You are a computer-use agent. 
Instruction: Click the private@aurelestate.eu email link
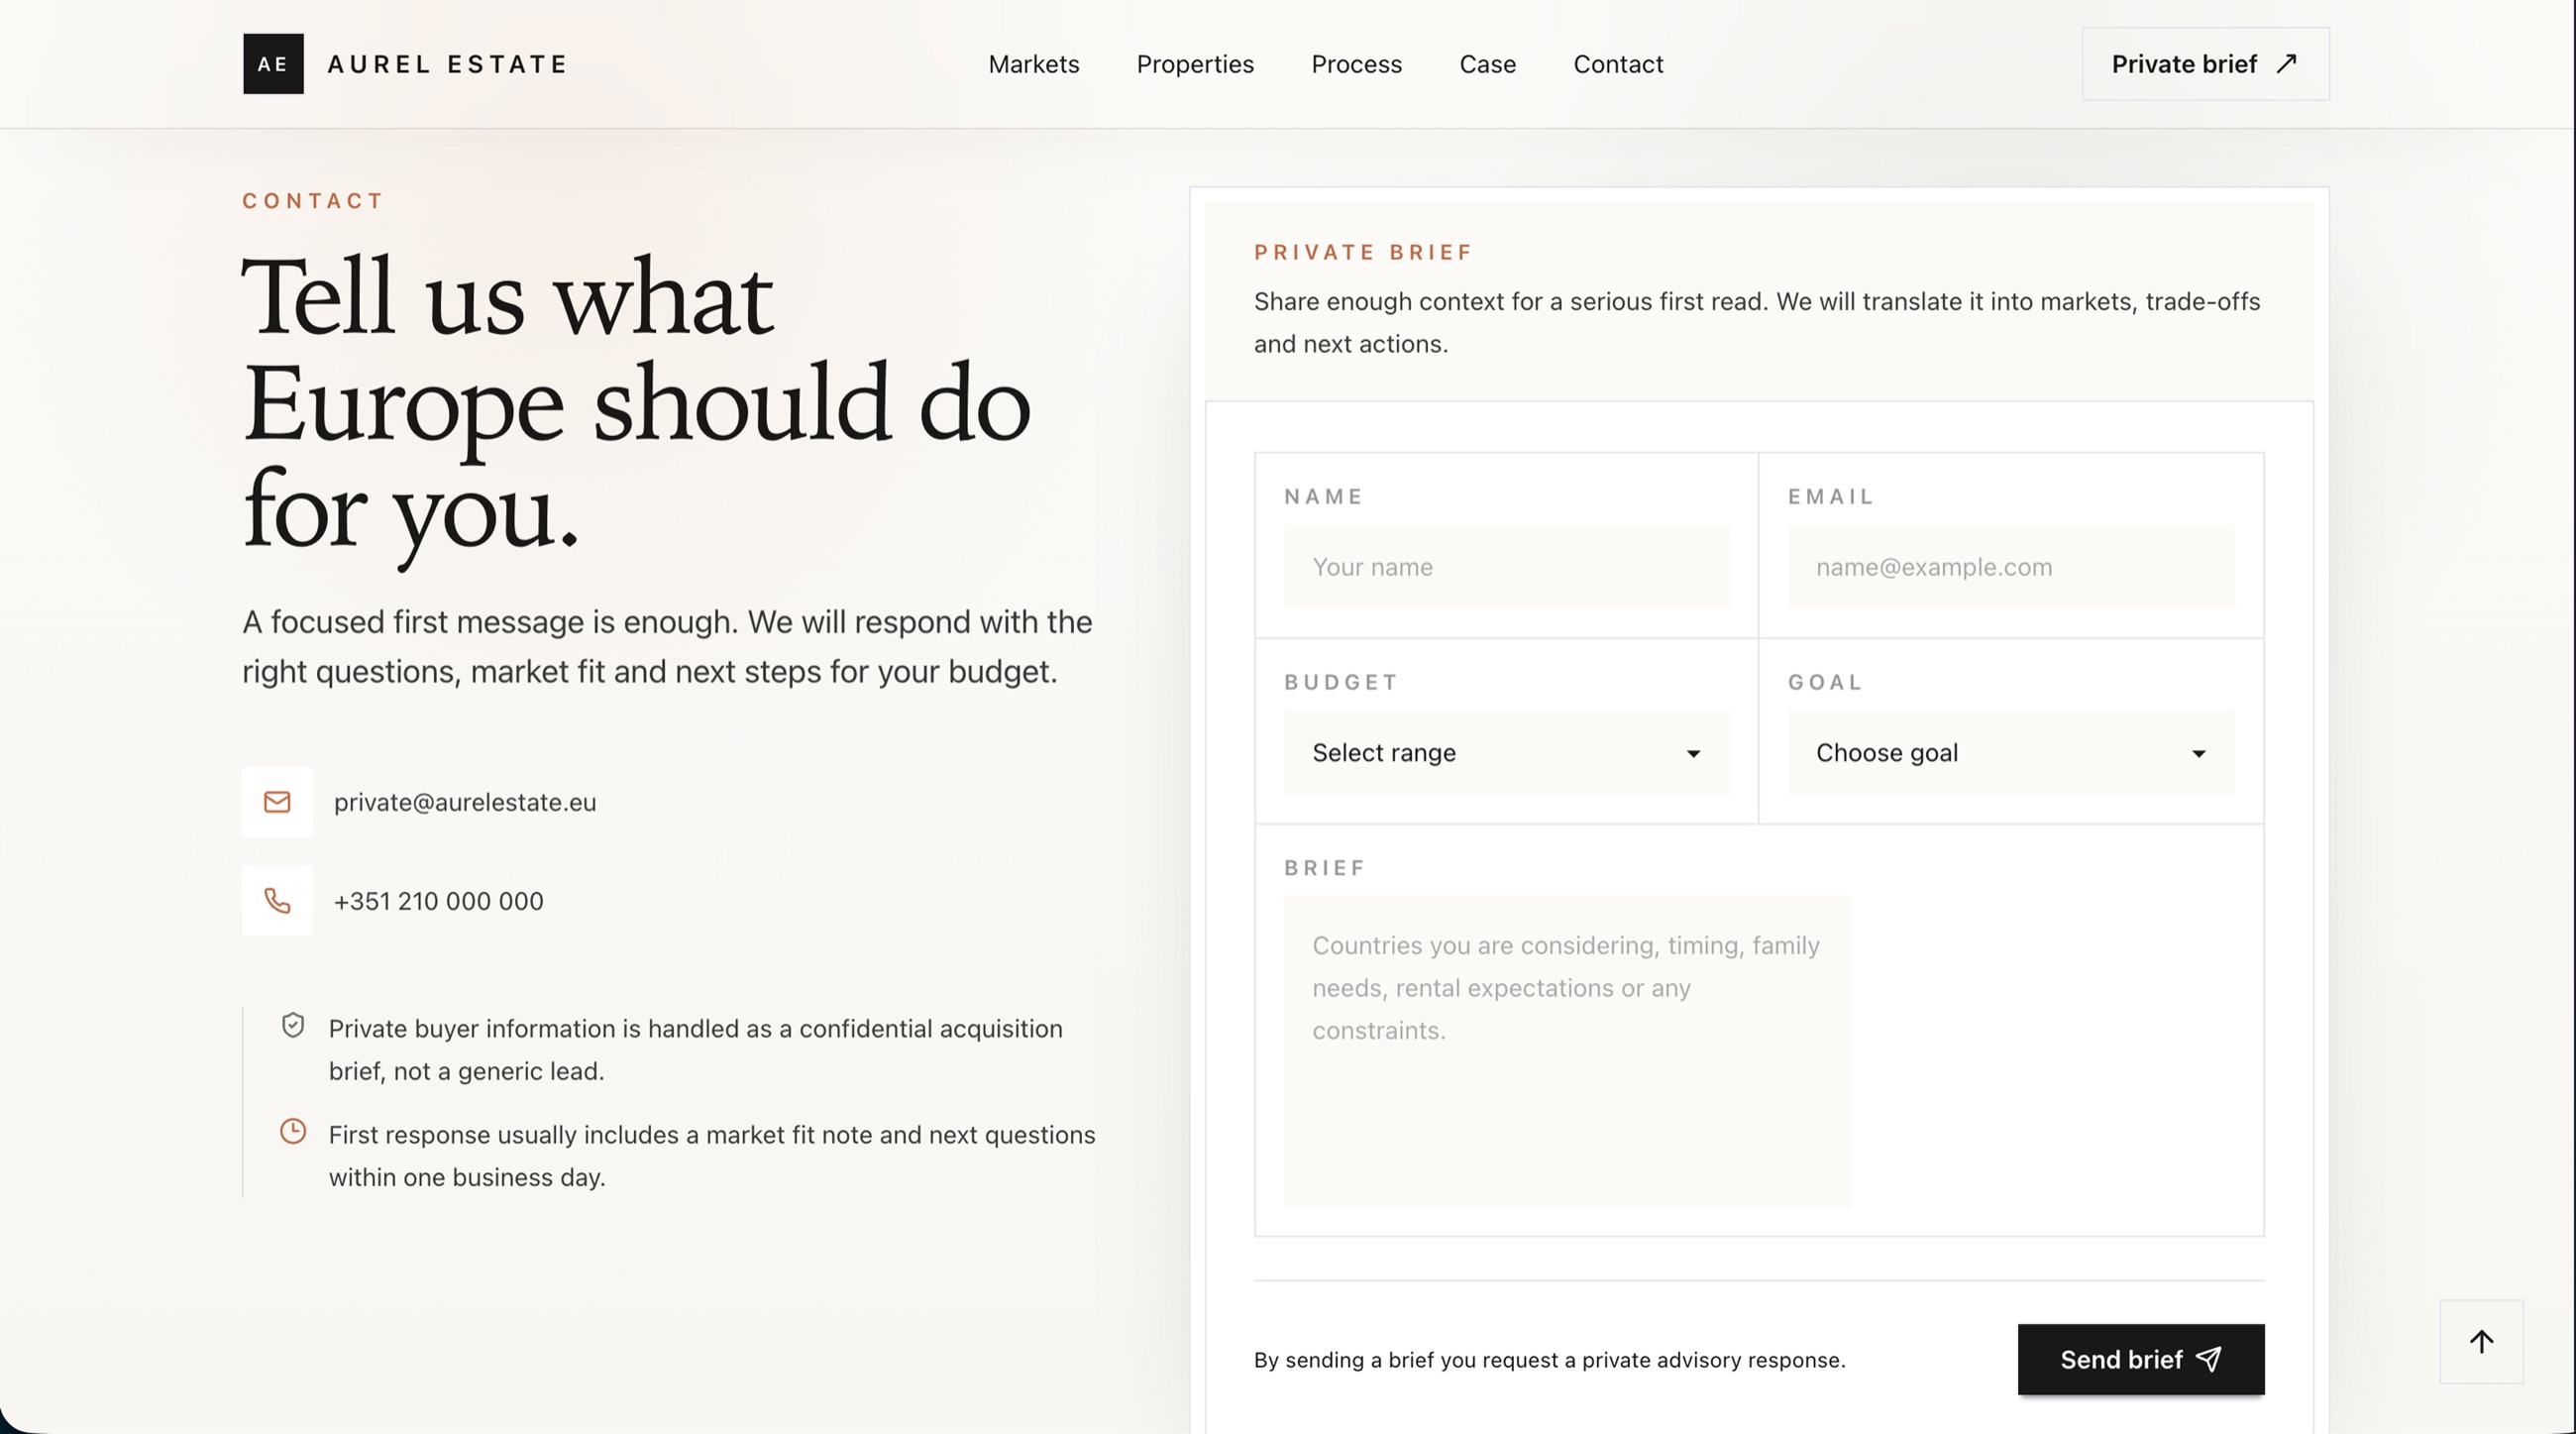tap(465, 802)
